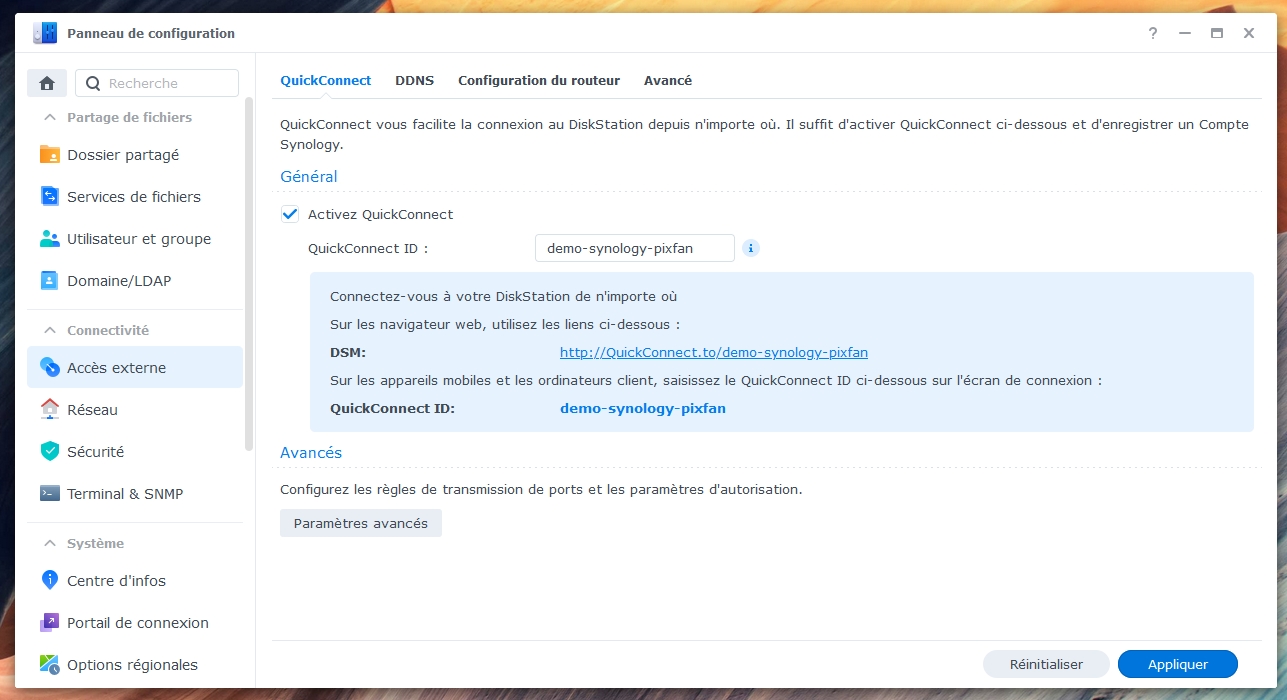Image resolution: width=1287 pixels, height=700 pixels.
Task: Open Services de fichiers icon in sidebar
Action: pyautogui.click(x=50, y=197)
